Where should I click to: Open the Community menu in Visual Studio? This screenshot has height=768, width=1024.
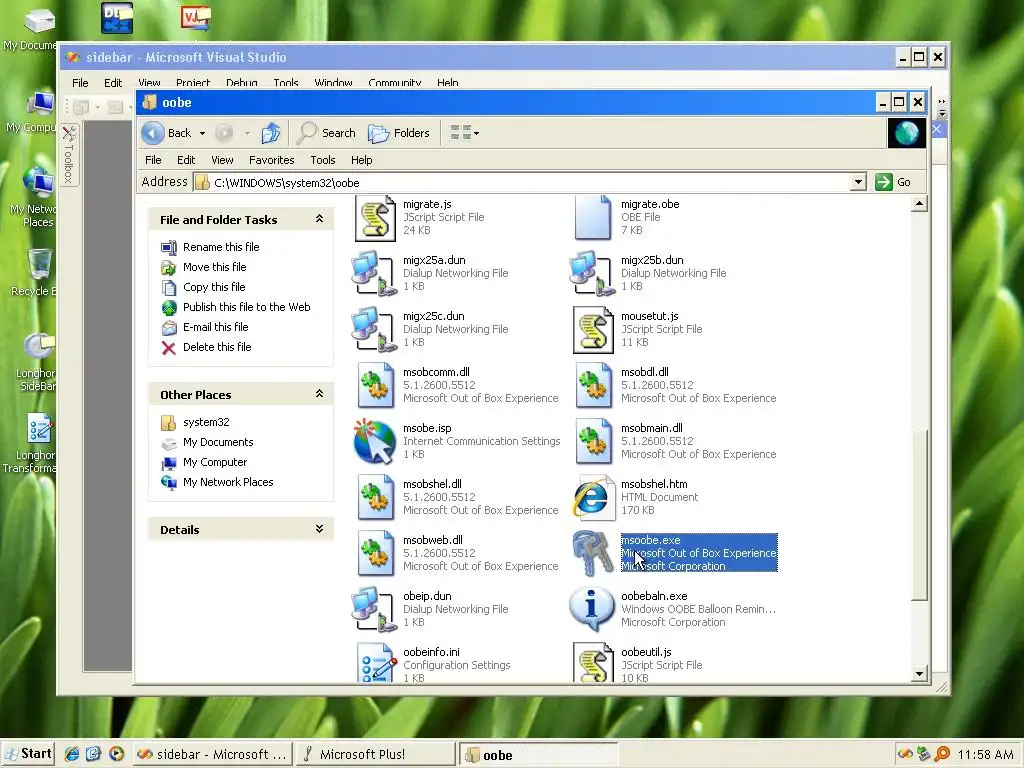pos(394,82)
